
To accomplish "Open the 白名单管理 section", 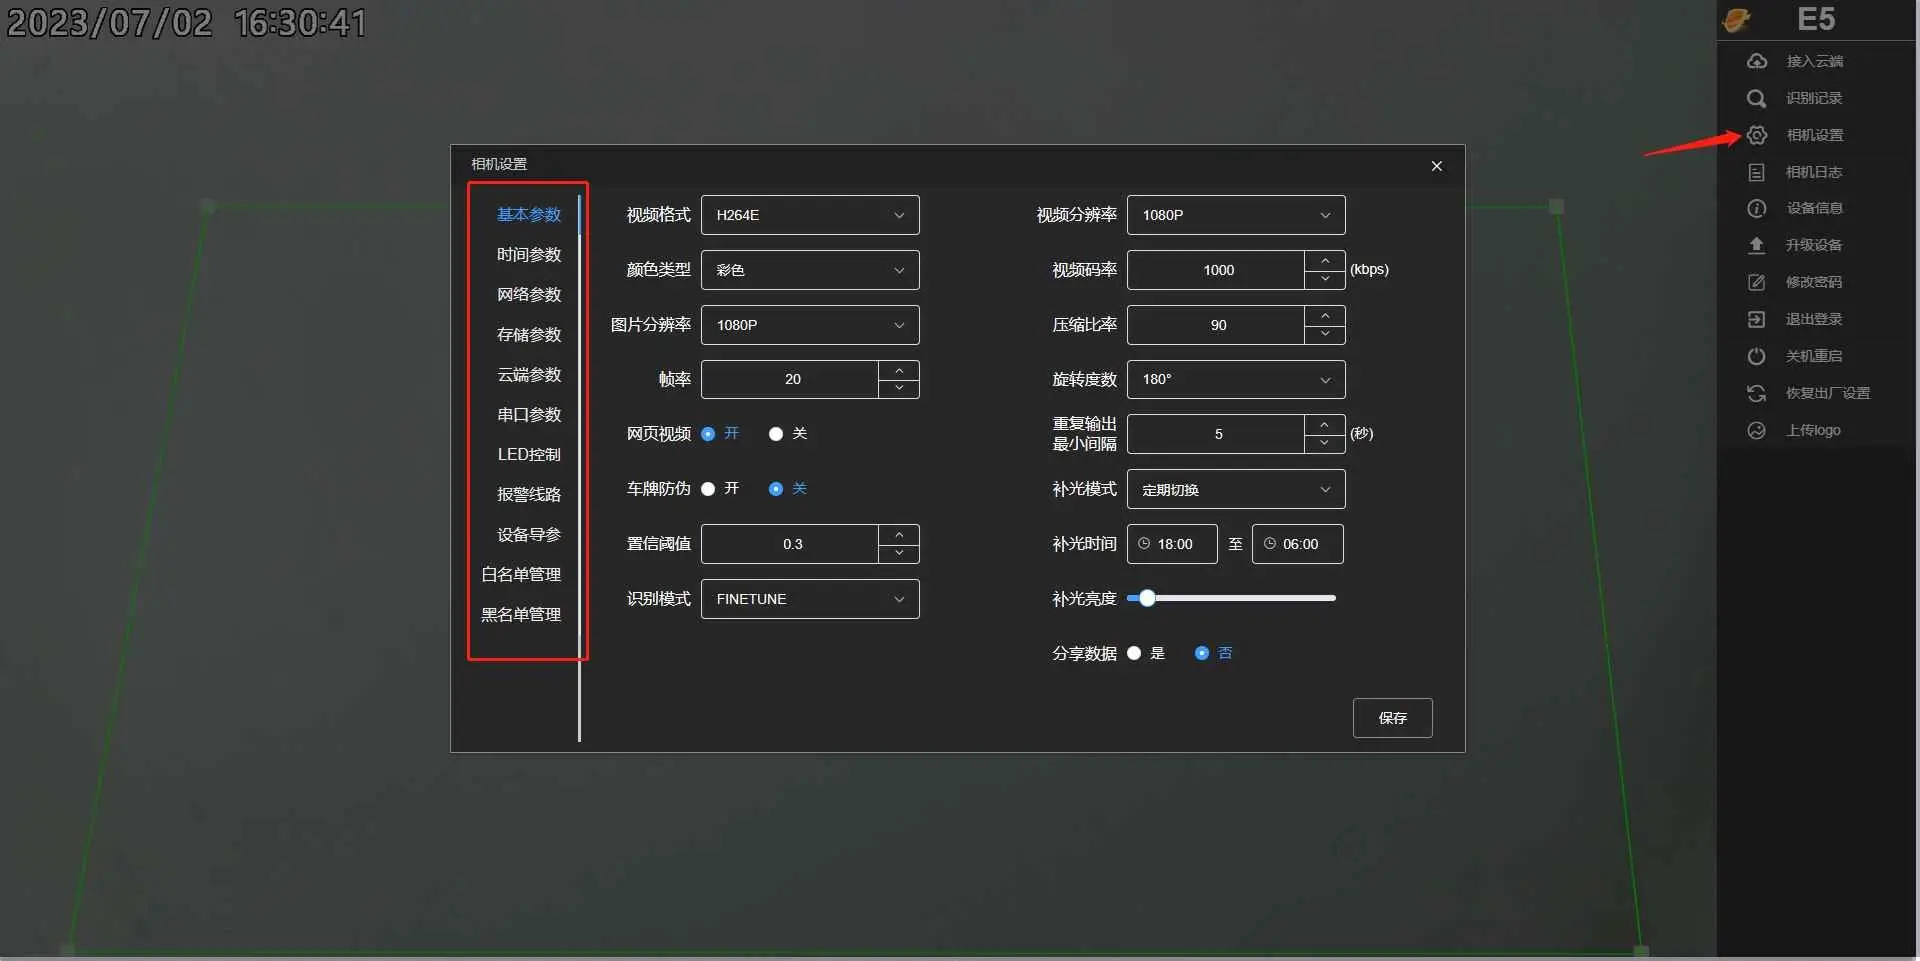I will pyautogui.click(x=522, y=574).
